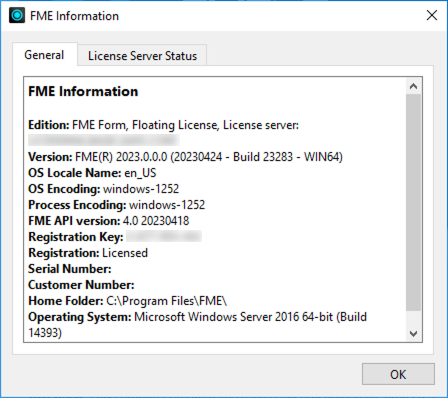Confirm with the OK button
Screen dimensions: 448x398
click(x=398, y=374)
